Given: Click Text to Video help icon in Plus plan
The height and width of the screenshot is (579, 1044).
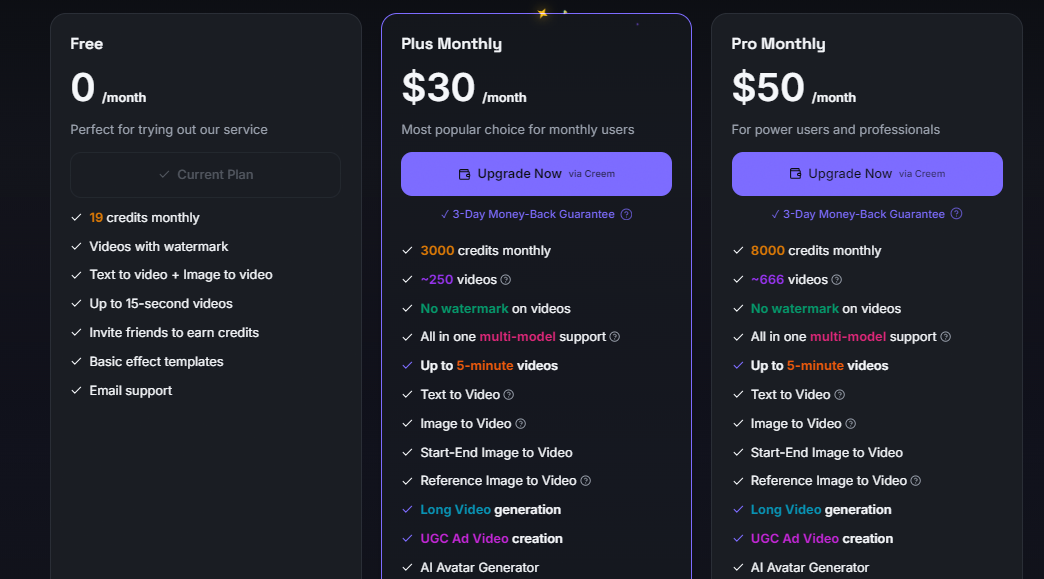Looking at the screenshot, I should (509, 395).
